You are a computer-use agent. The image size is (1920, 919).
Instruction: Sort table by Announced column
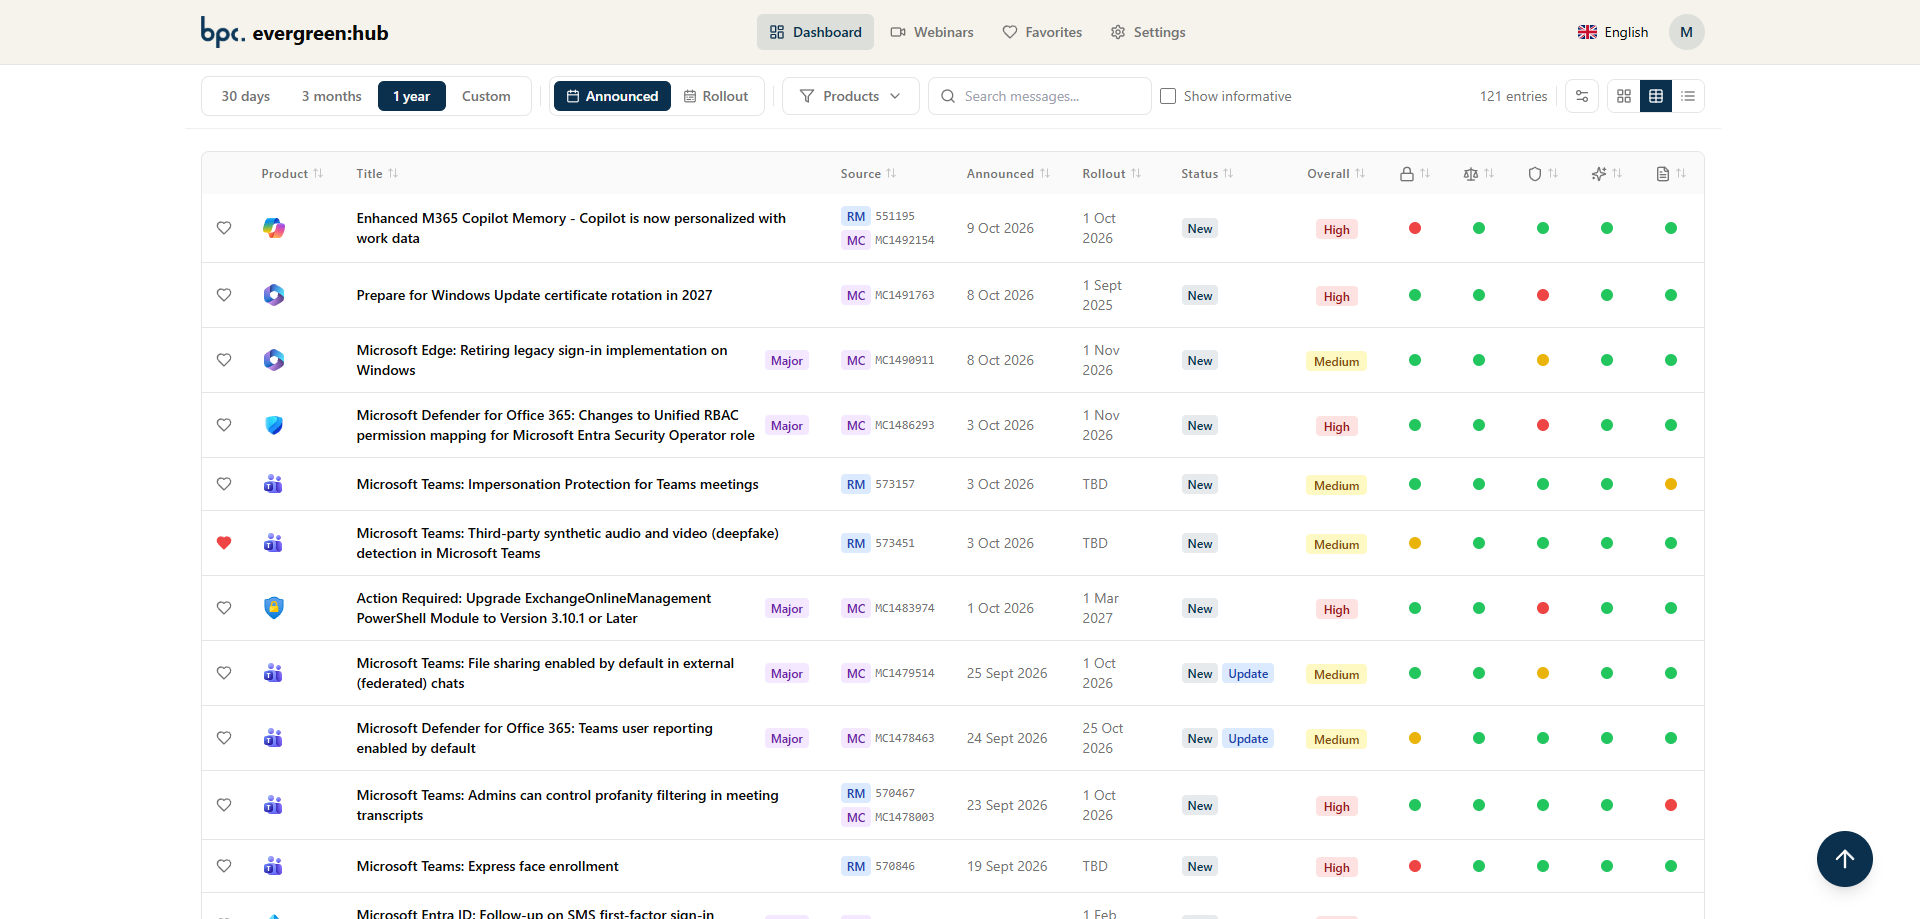(1008, 174)
